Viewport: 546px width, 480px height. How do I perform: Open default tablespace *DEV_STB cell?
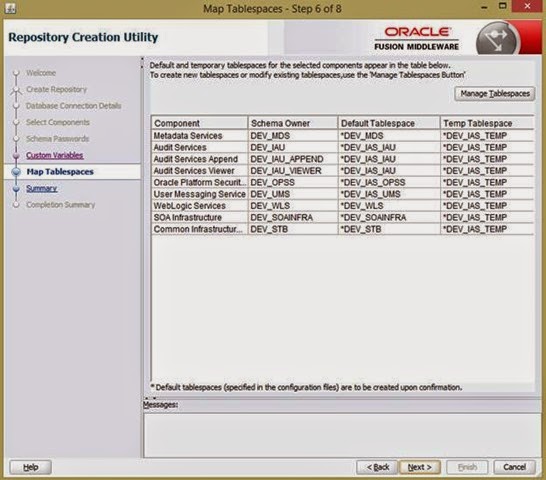pos(389,229)
